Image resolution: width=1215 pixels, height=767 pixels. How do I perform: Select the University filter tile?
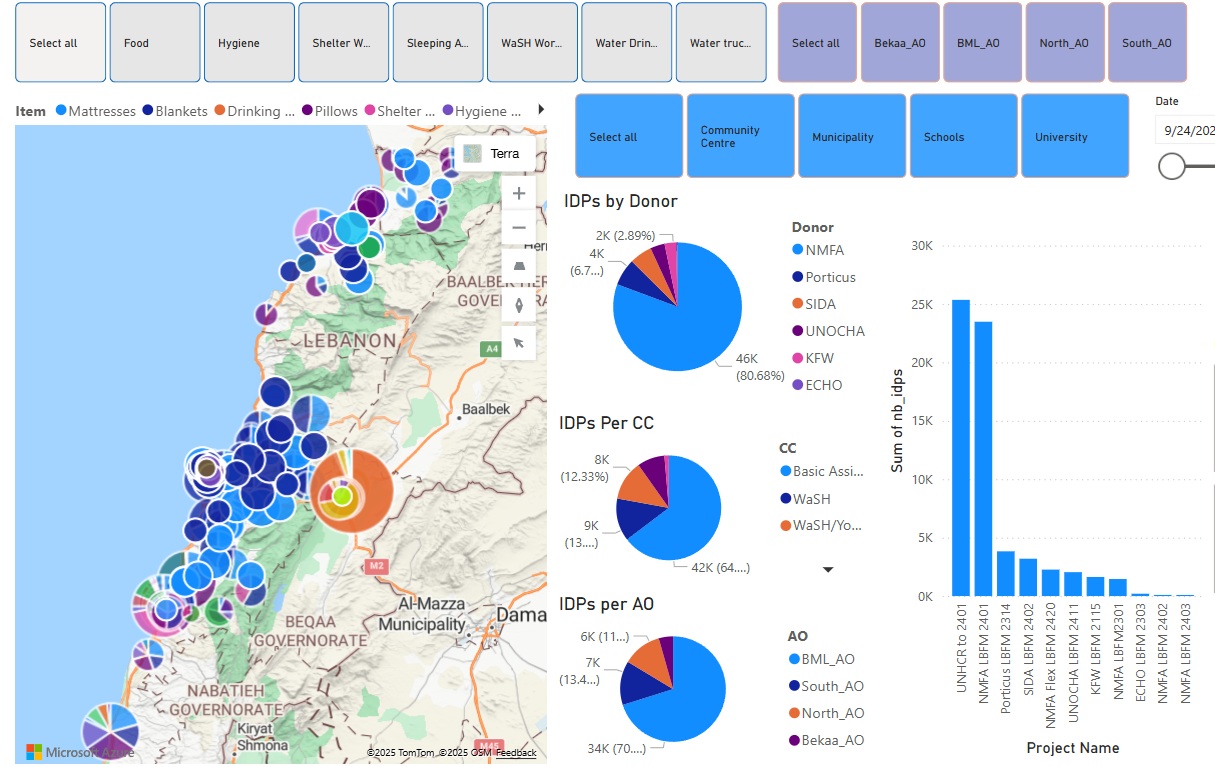1075,136
